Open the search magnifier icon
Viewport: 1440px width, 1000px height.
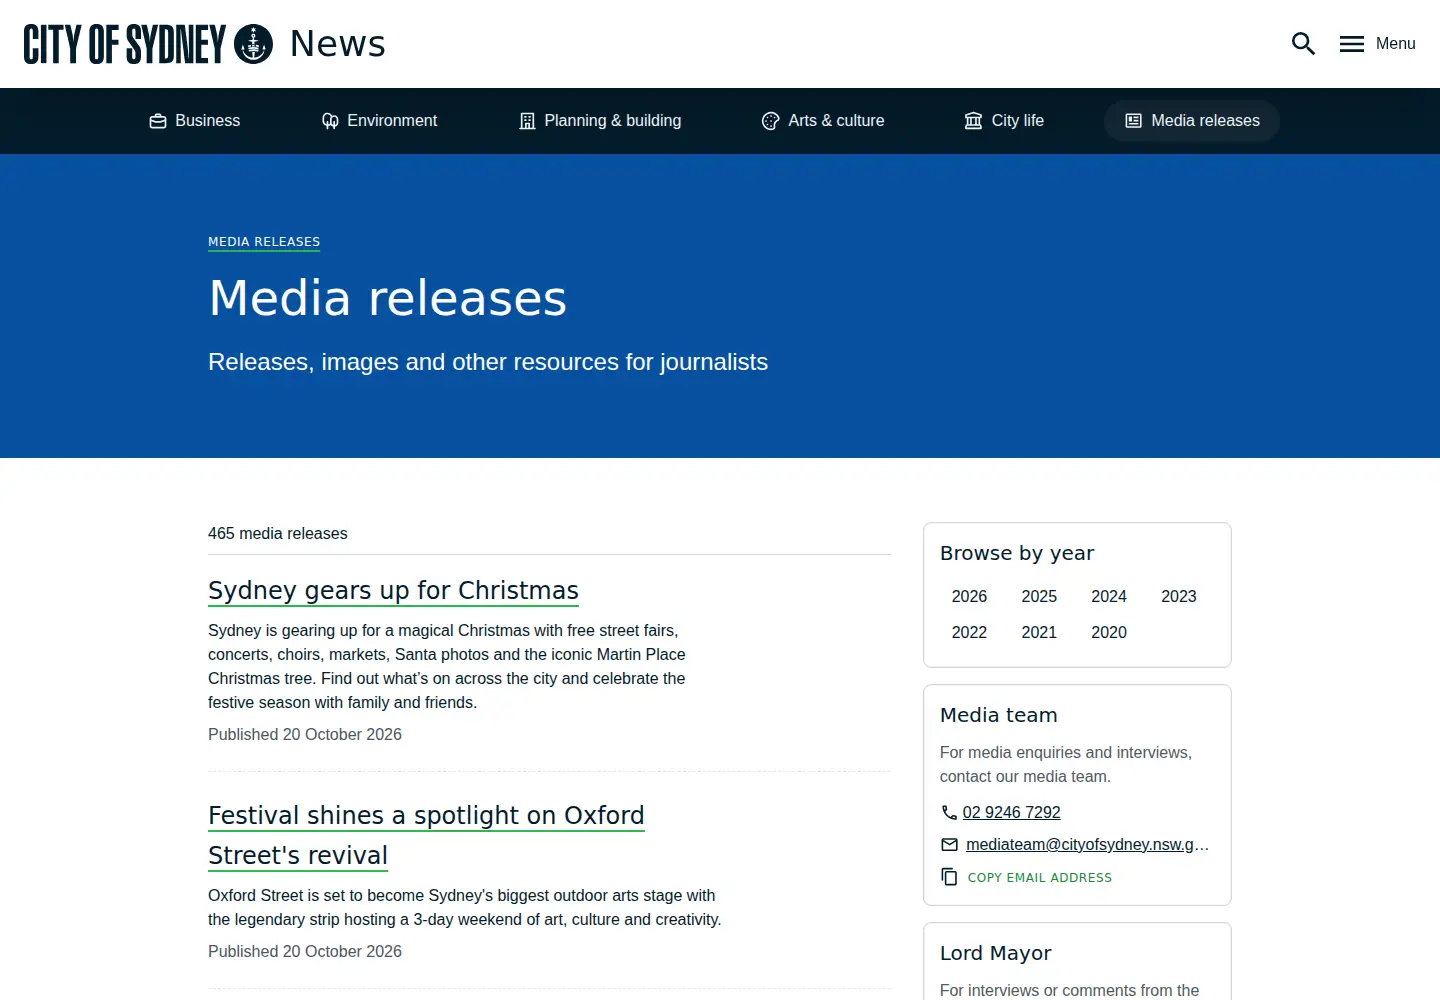(1303, 44)
